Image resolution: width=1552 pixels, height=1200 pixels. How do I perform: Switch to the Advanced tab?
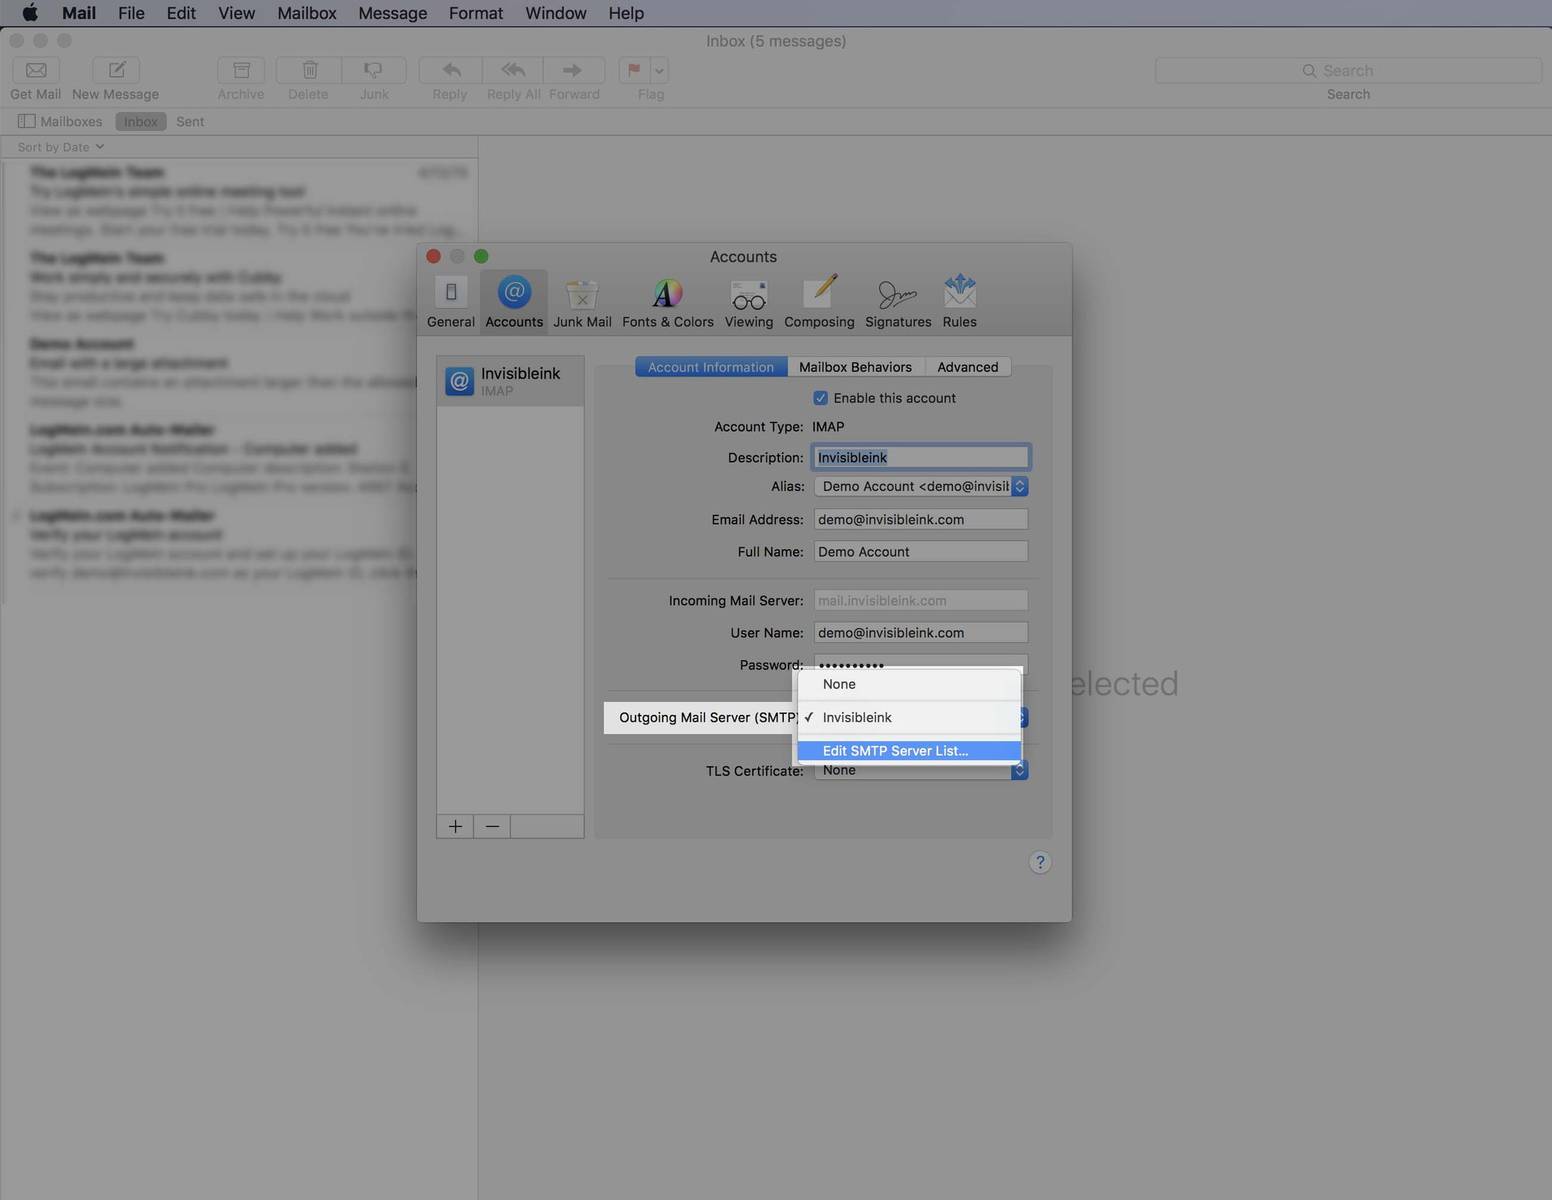coord(968,367)
